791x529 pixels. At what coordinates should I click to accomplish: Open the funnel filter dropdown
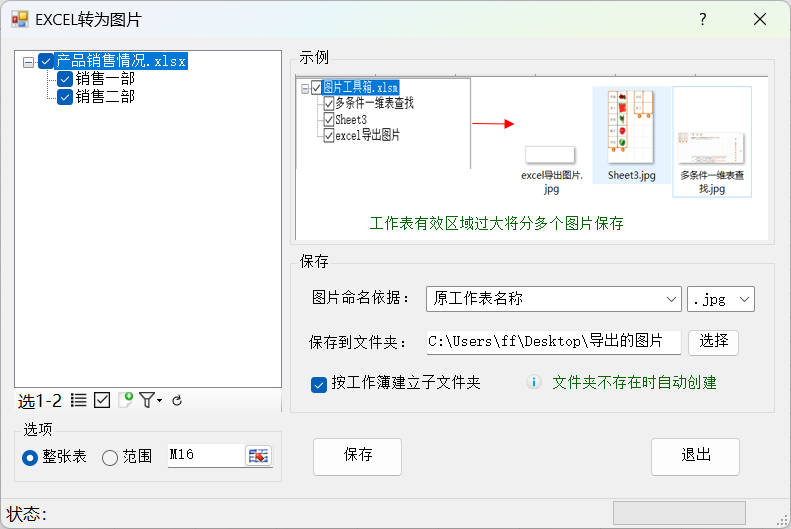(150, 401)
